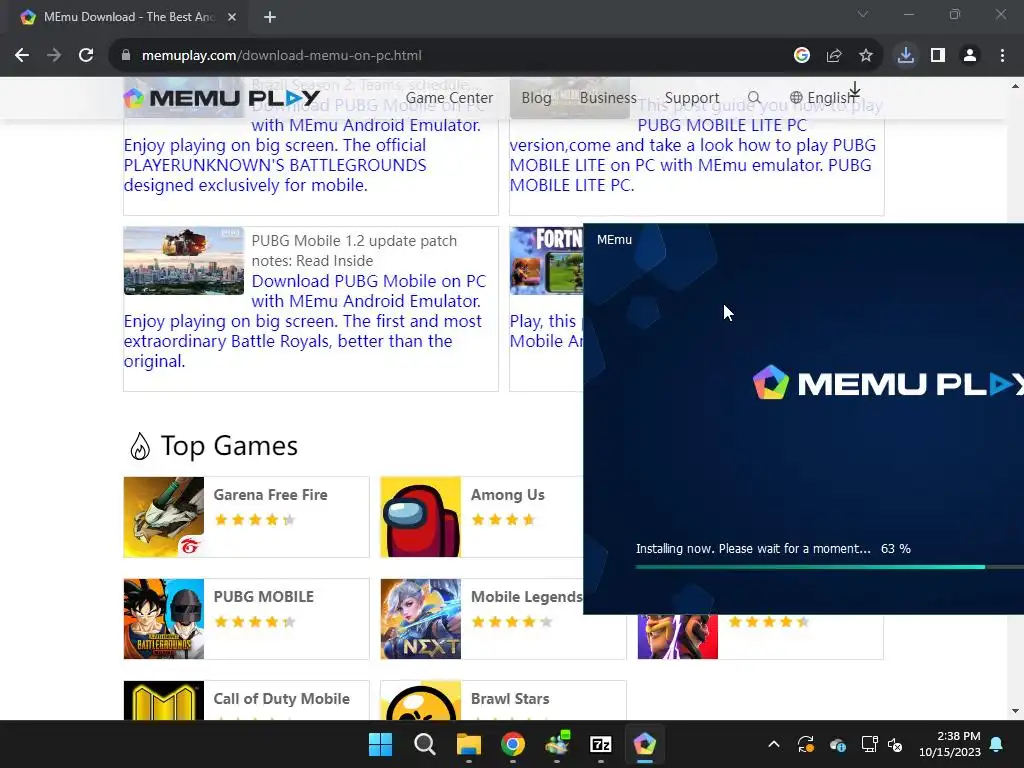Go back to the previous page
1024x768 pixels.
[22, 56]
